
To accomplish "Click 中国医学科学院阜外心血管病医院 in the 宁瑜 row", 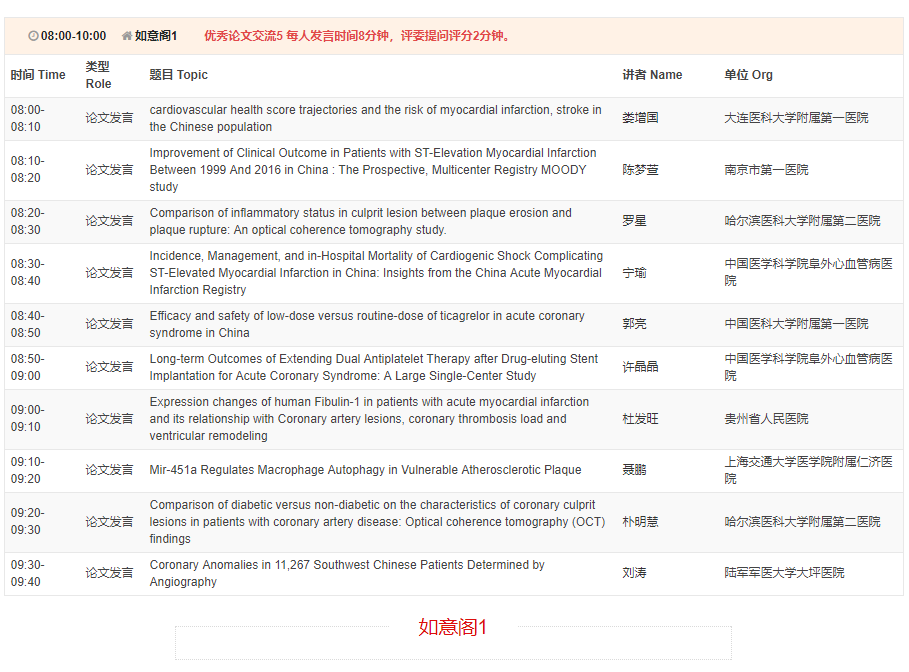I will 808,273.
